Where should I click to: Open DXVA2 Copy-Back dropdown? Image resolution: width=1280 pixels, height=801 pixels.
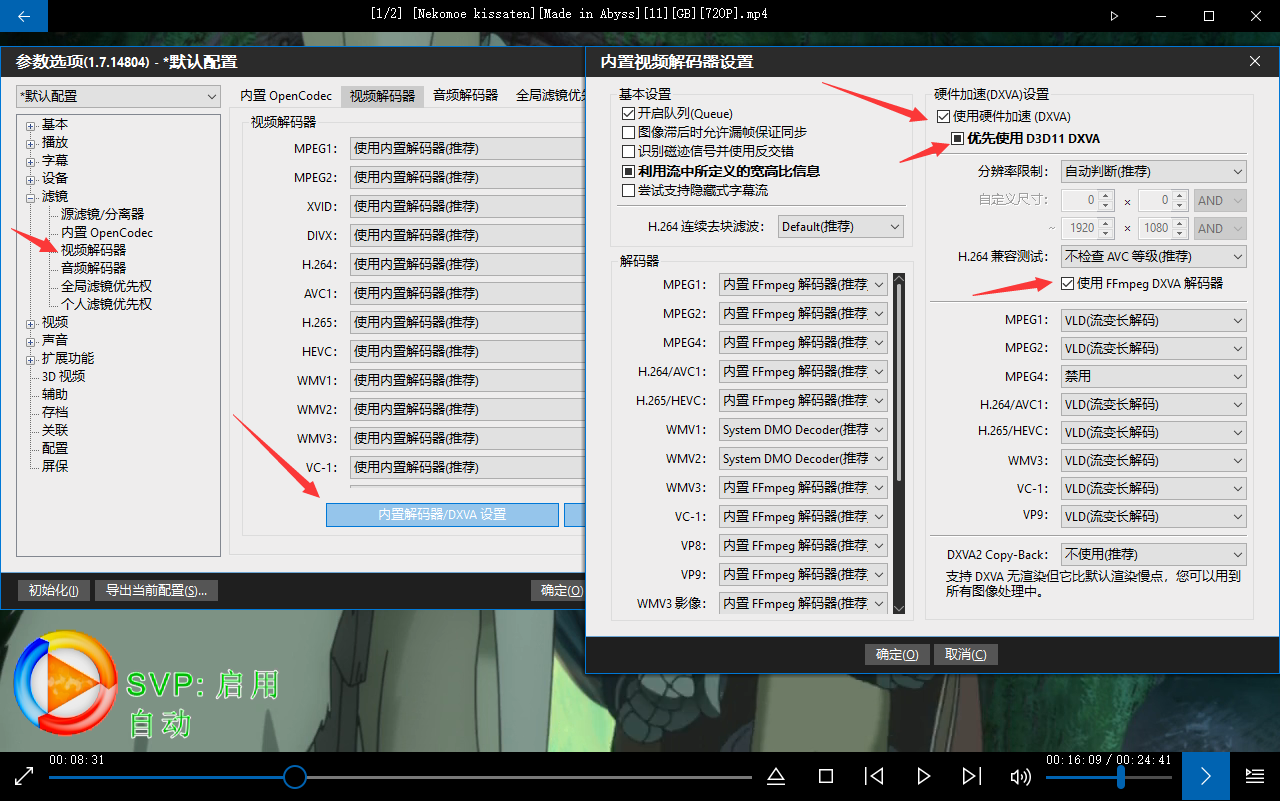tap(1153, 554)
